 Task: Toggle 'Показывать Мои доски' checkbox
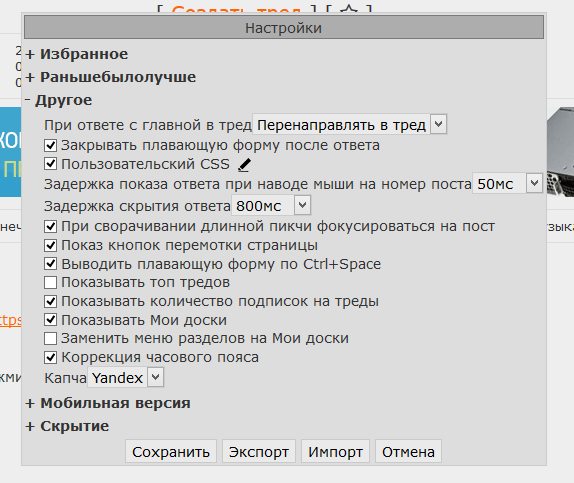51,320
